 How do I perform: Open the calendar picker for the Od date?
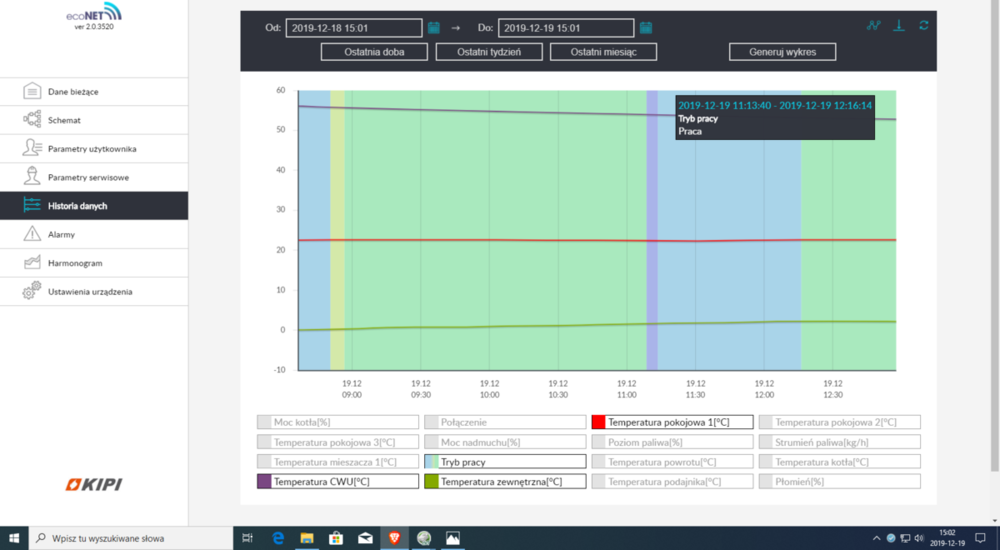click(x=434, y=28)
